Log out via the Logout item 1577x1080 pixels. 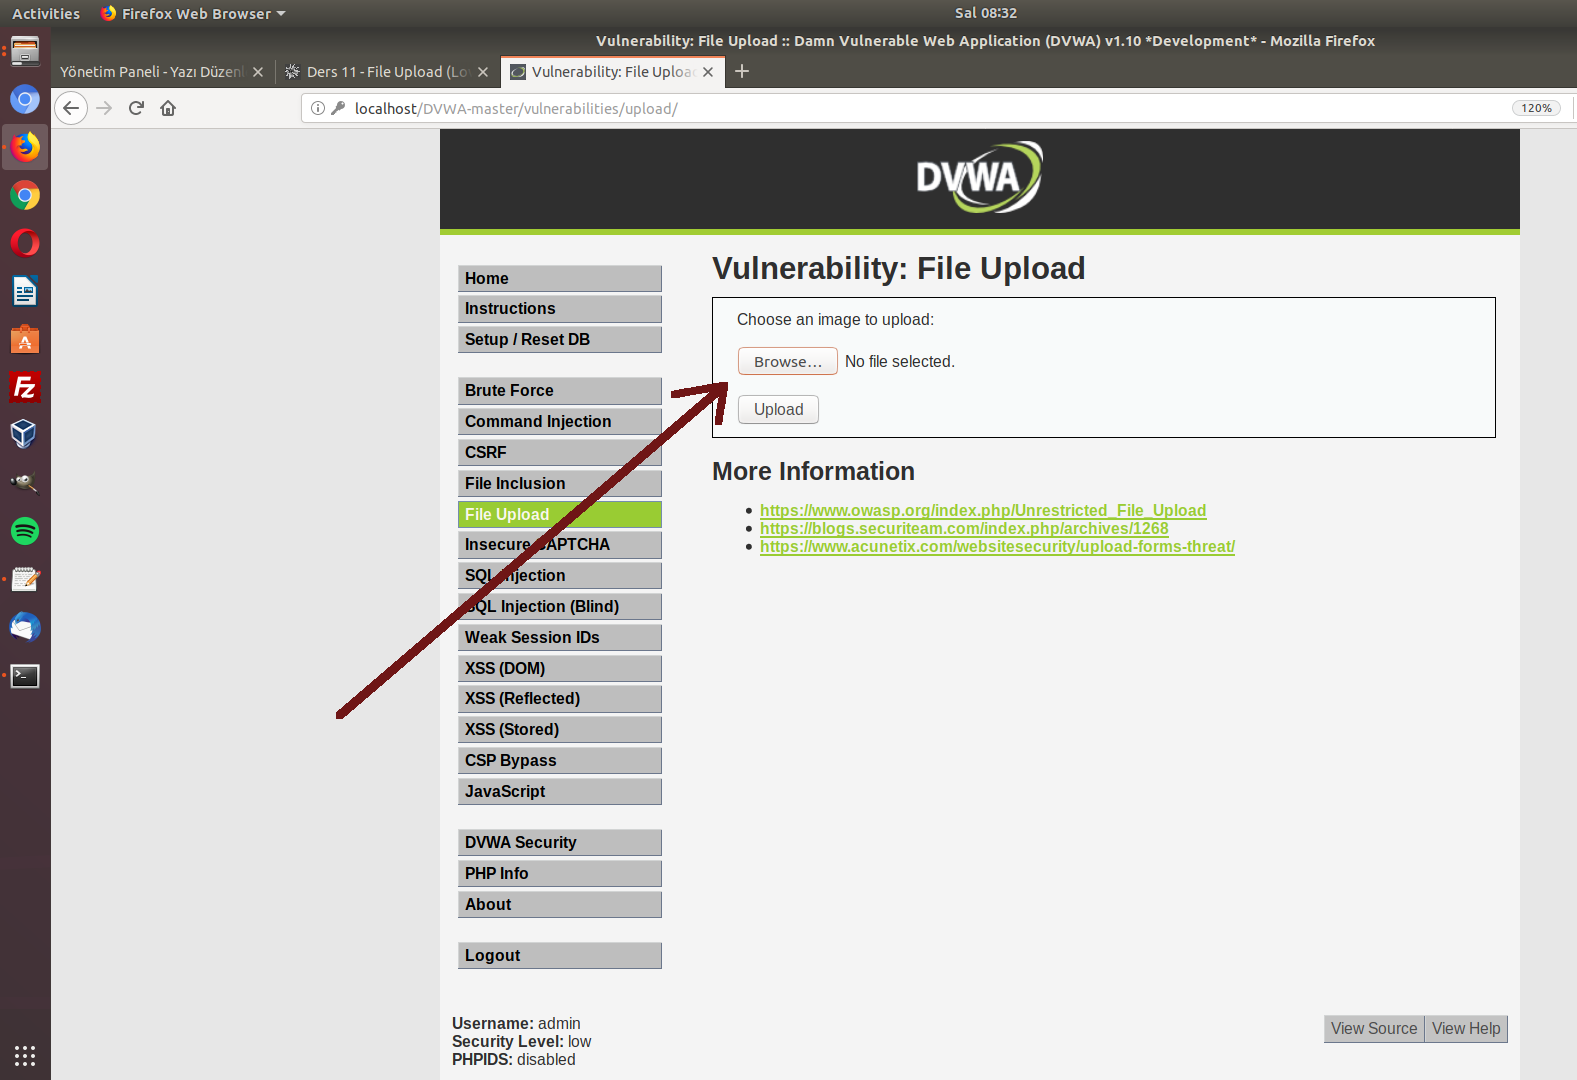(x=560, y=956)
